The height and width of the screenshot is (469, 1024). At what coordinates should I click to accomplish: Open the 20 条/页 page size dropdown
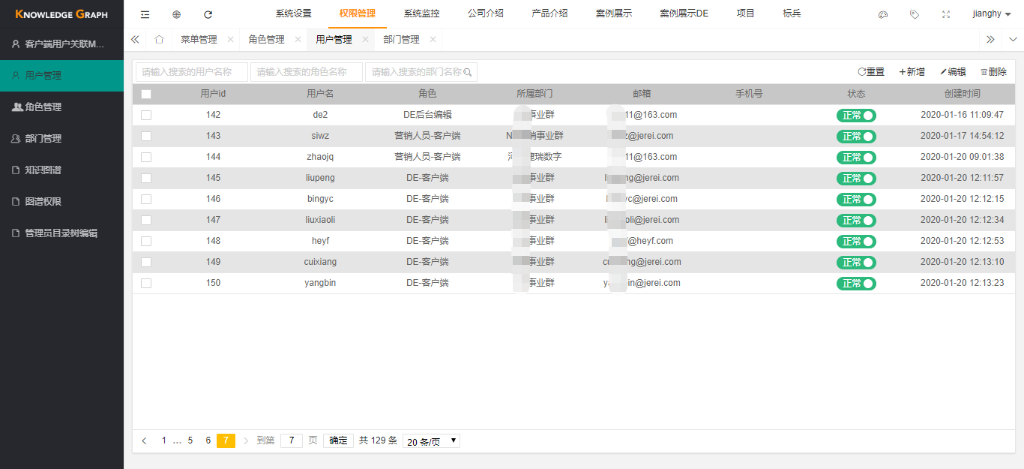tap(432, 441)
